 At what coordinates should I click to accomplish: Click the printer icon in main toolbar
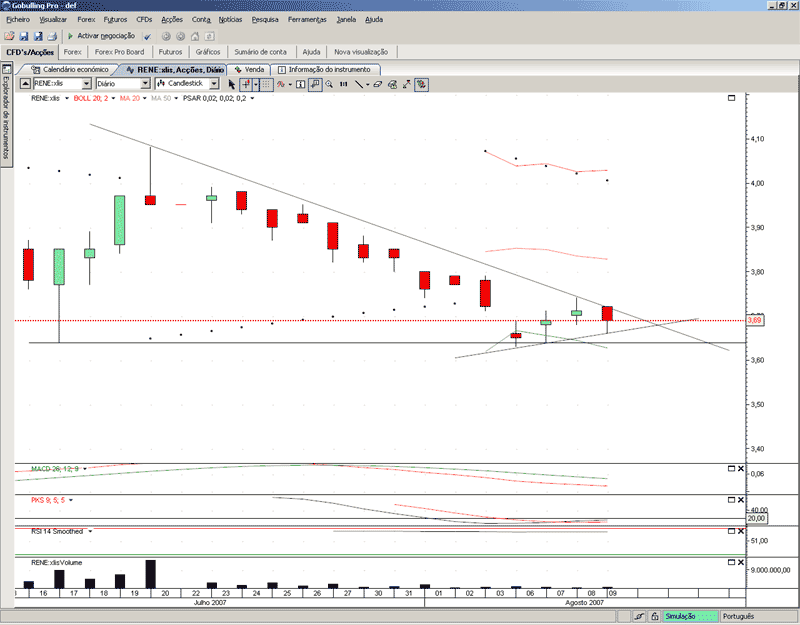coord(52,36)
